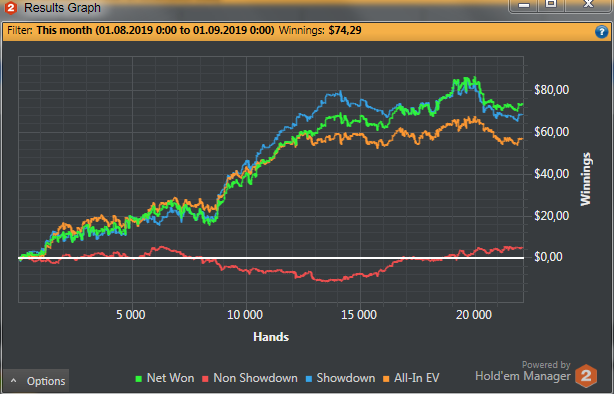Screen dimensions: 614x394
Task: Click the Powered by Hold'em Manager text
Action: click(523, 371)
